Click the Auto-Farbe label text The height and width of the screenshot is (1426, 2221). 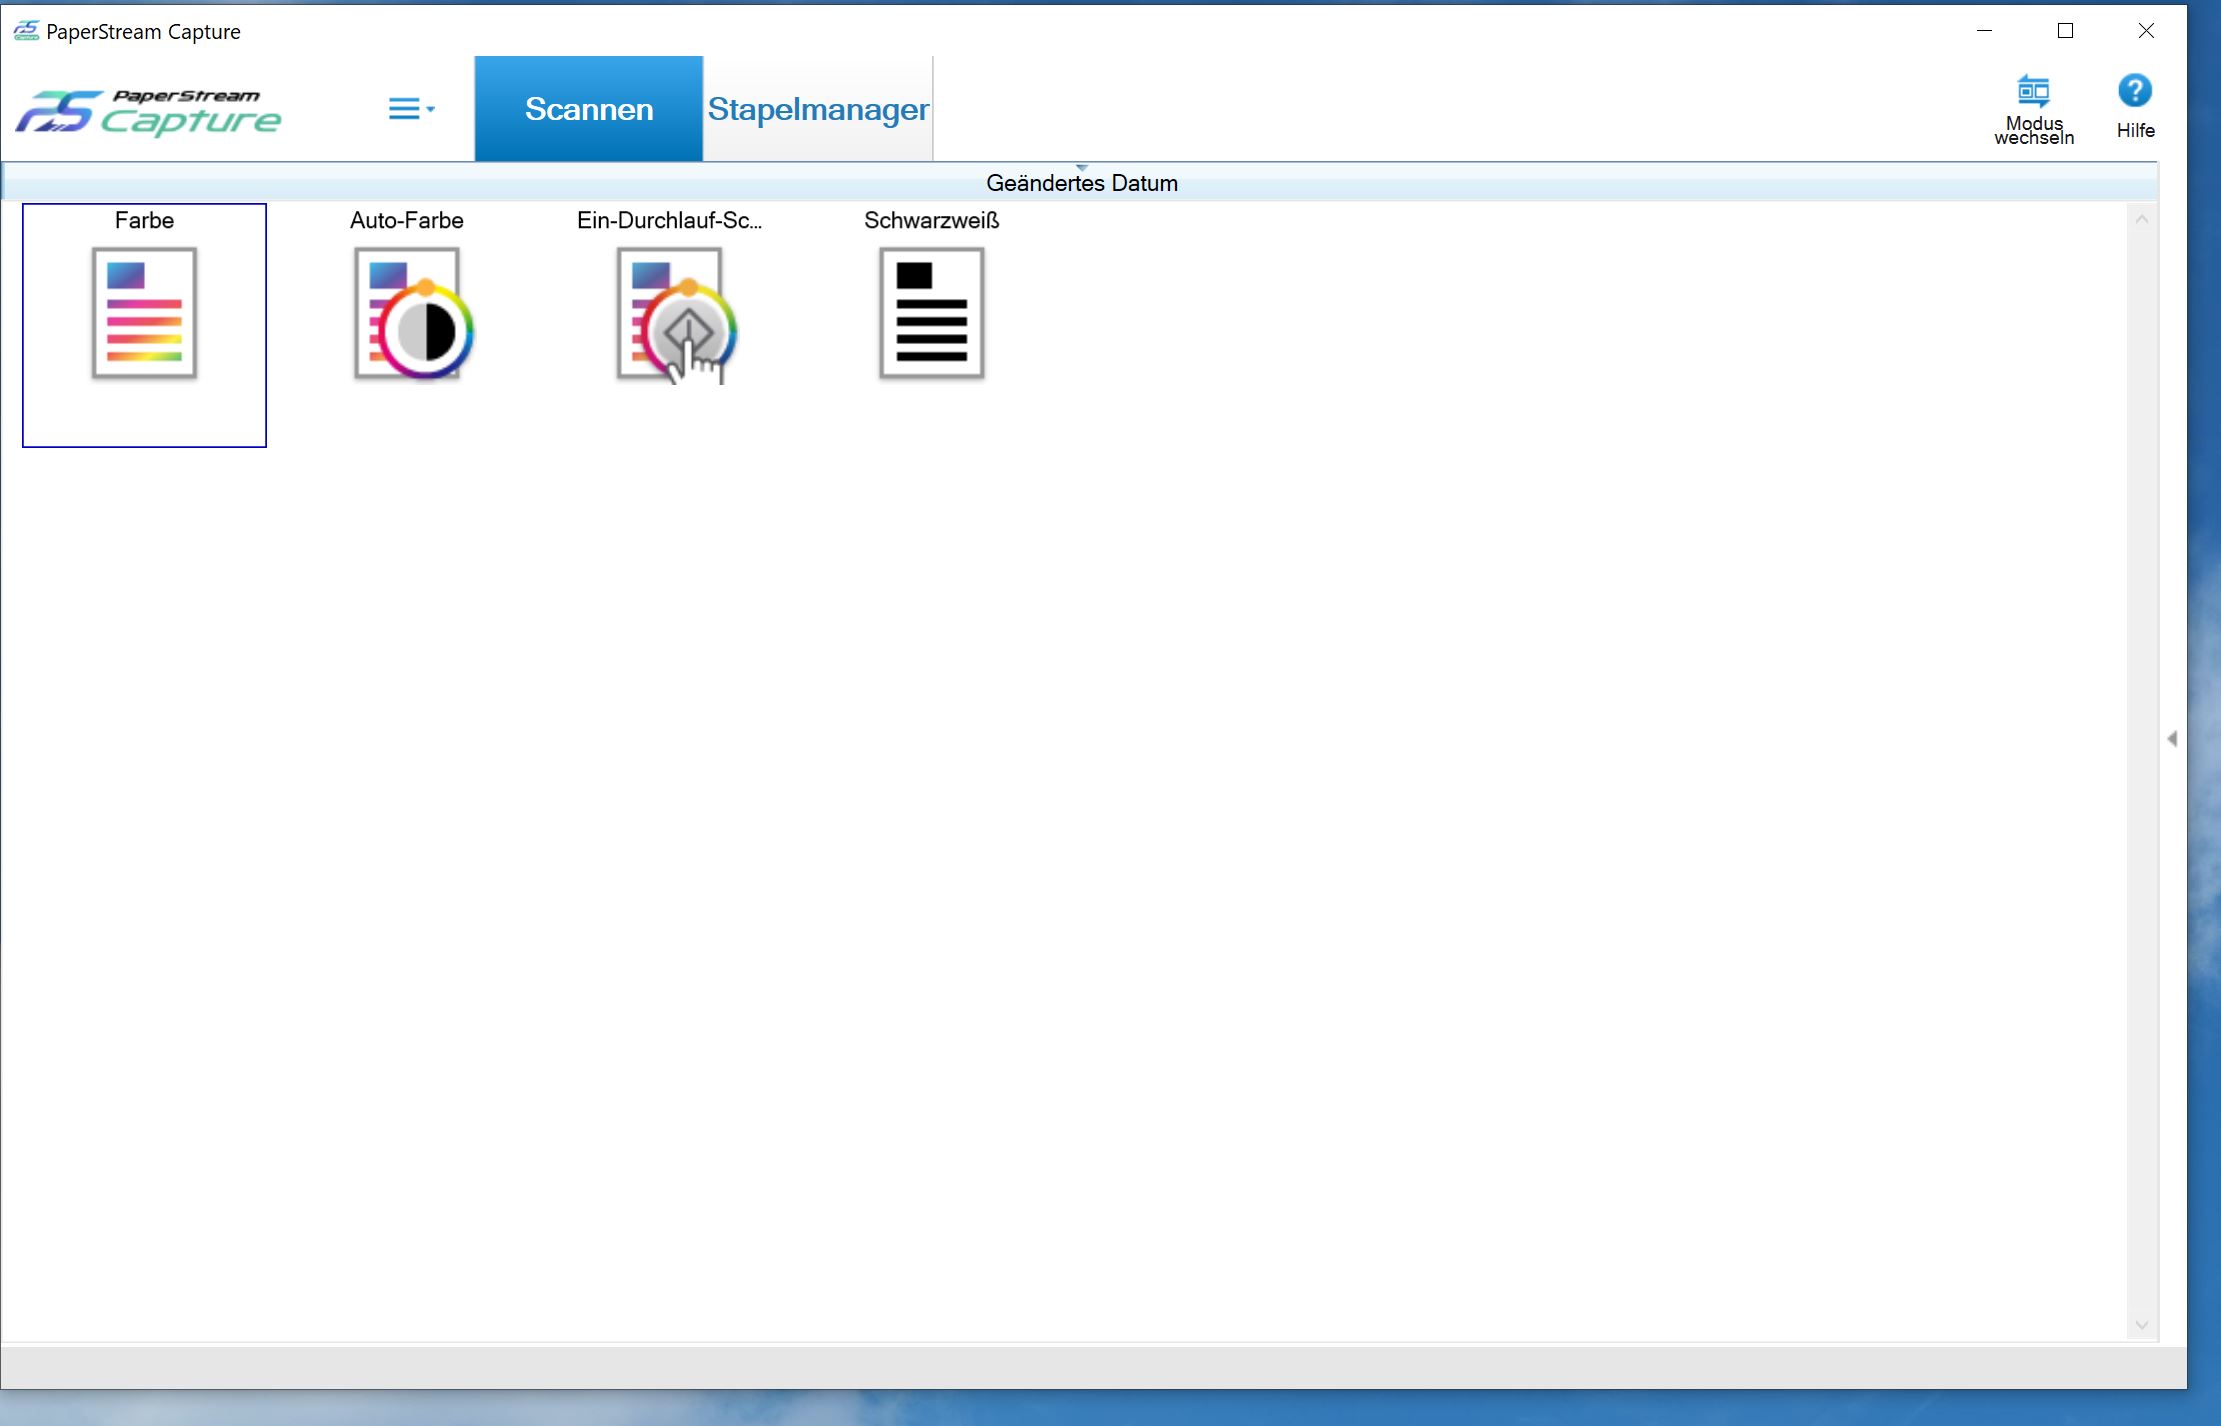tap(406, 220)
